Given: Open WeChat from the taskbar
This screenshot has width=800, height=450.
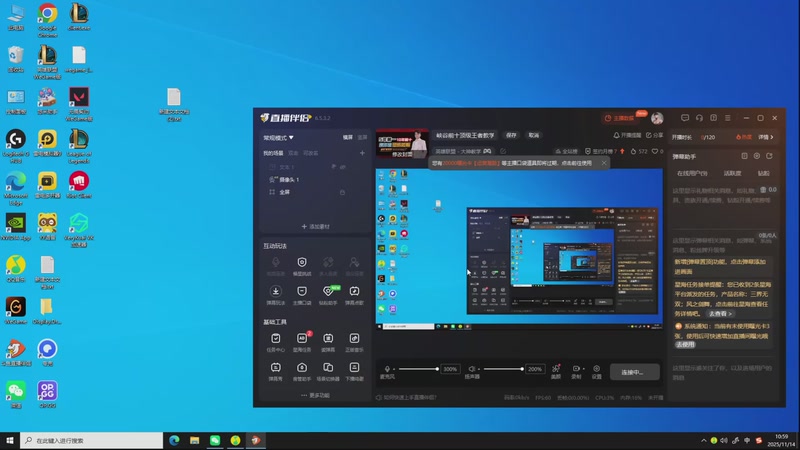Looking at the screenshot, I should 215,440.
